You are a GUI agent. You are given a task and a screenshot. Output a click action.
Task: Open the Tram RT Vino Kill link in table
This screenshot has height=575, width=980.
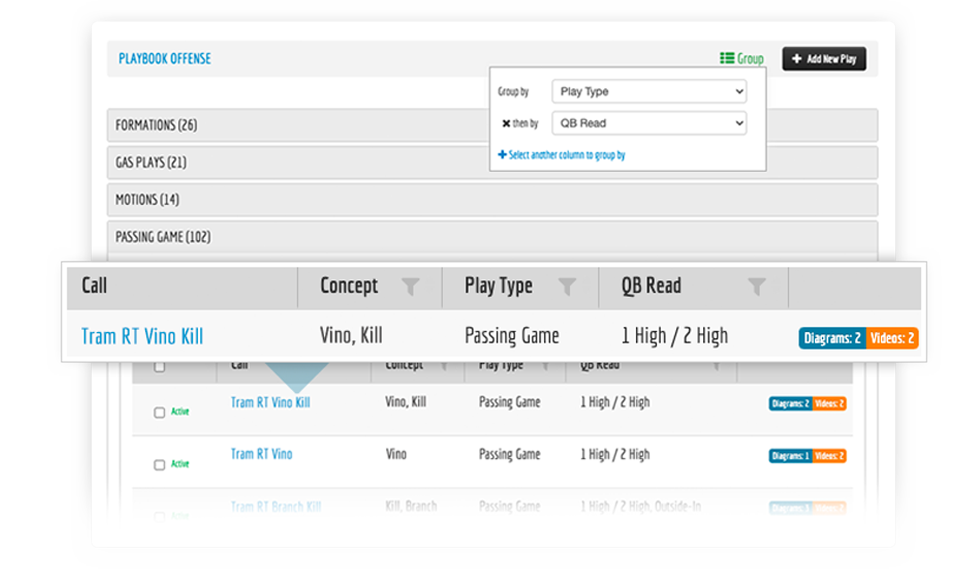click(x=270, y=402)
